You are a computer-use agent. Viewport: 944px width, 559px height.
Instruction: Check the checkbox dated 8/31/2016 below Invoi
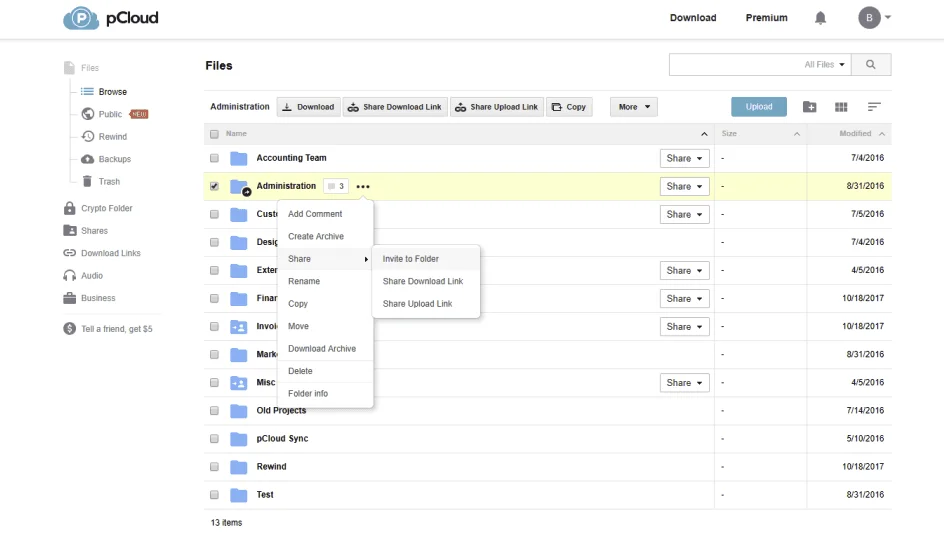[214, 354]
